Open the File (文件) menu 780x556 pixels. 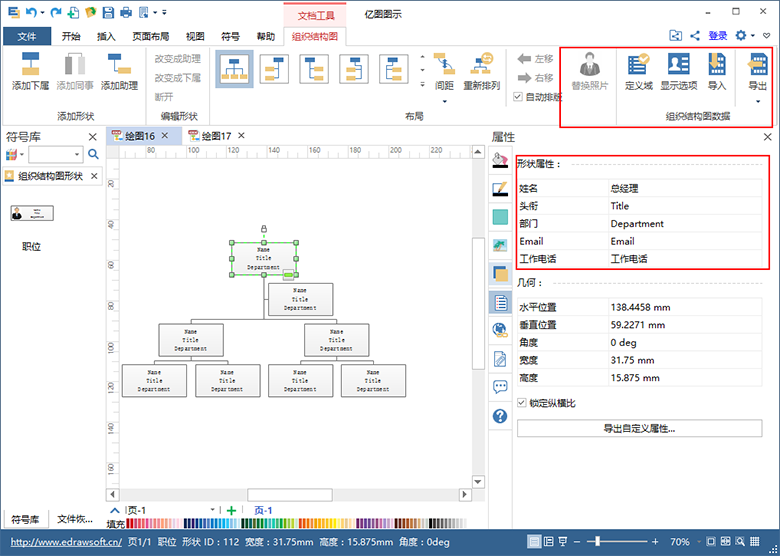pos(27,36)
